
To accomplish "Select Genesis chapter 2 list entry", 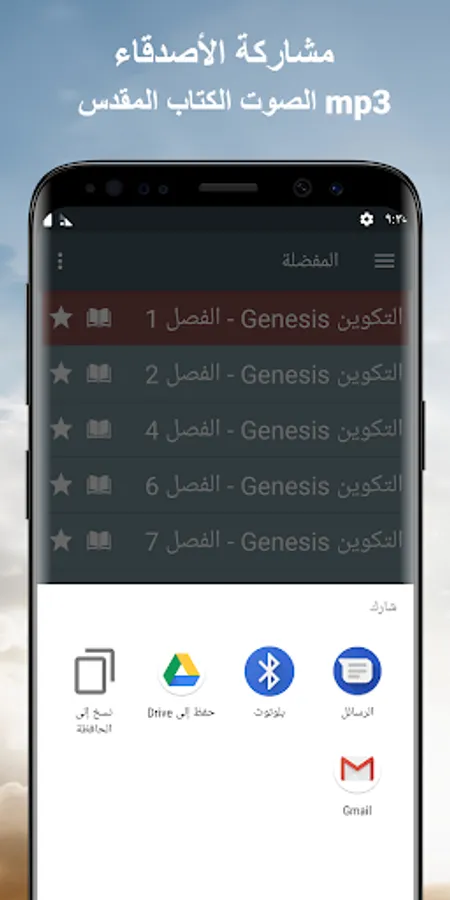I will click(226, 374).
